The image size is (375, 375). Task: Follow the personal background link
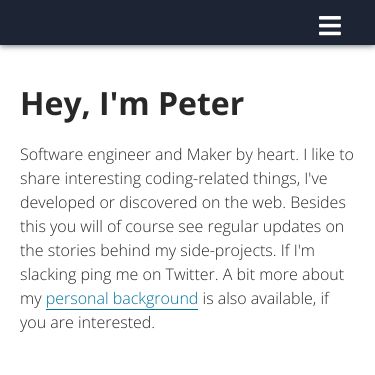[122, 299]
